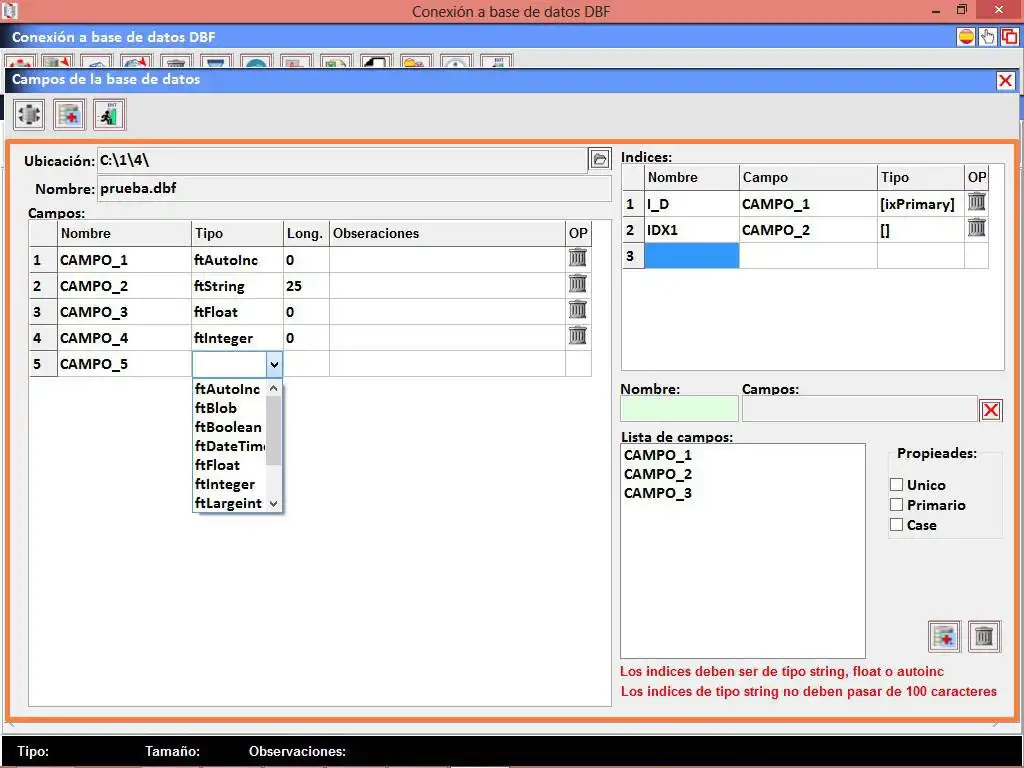This screenshot has width=1024, height=768.
Task: Click the Obseraciones column header
Action: [447, 233]
